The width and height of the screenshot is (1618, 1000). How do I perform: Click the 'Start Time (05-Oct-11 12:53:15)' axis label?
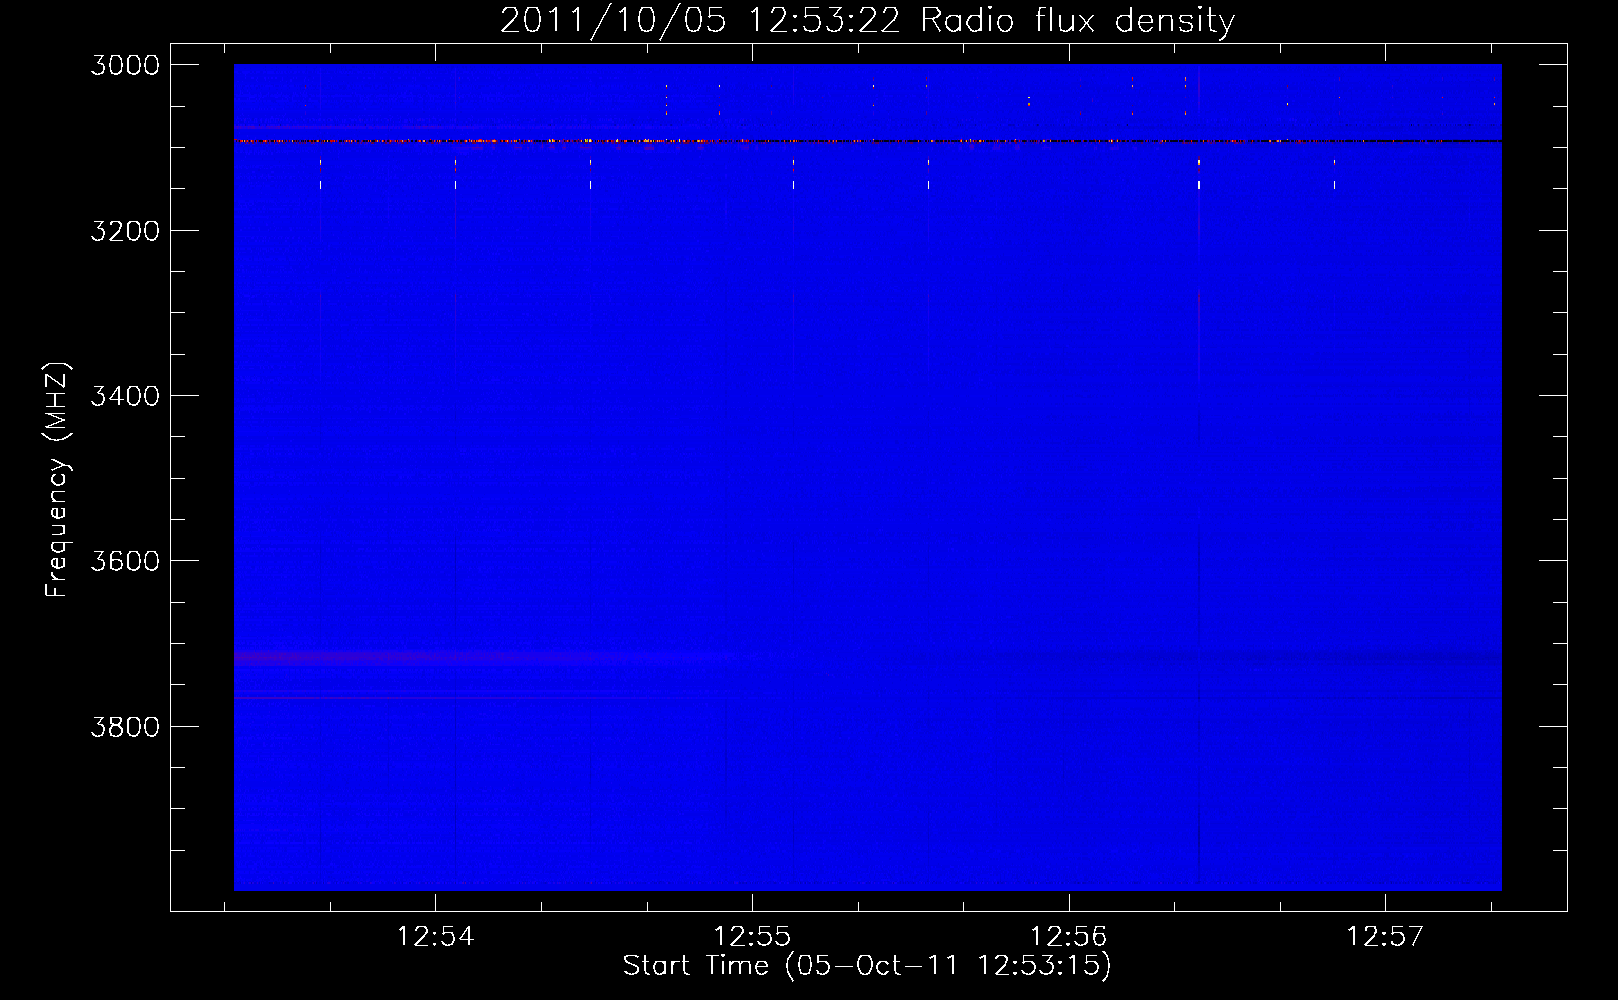[867, 966]
